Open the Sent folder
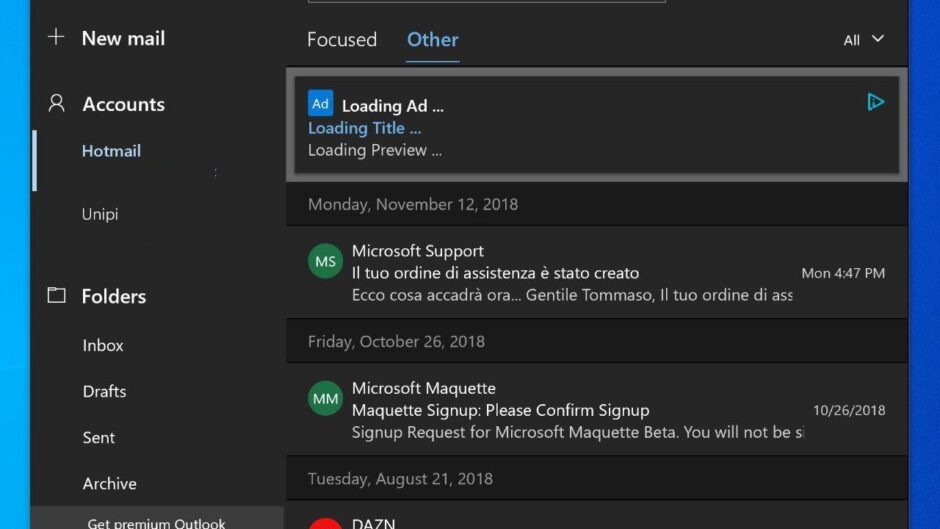 coord(99,437)
